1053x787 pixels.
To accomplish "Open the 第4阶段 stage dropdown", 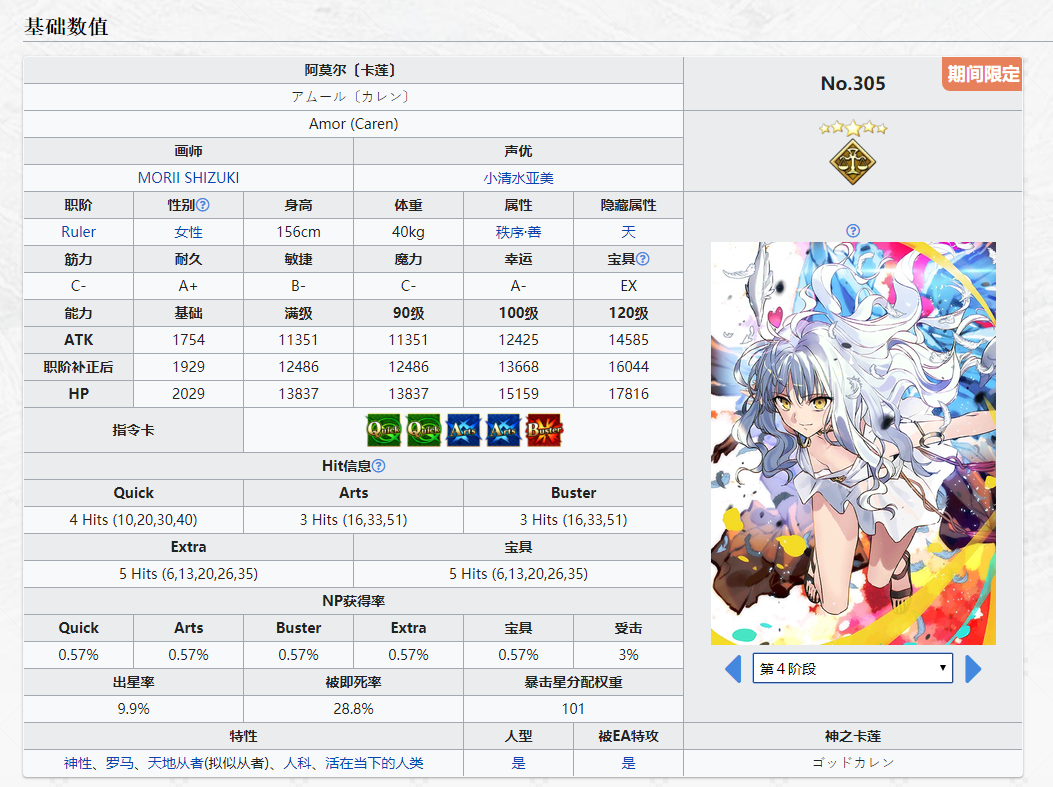I will pos(852,669).
